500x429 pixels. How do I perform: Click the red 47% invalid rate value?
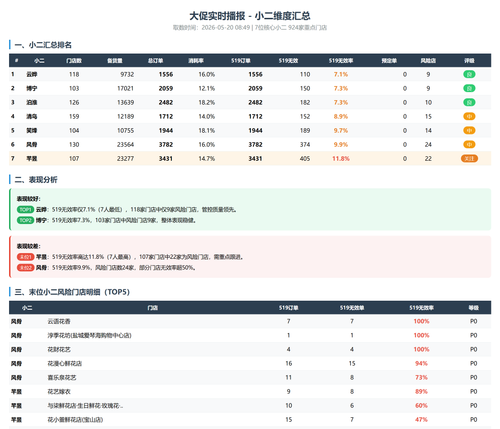pos(421,419)
